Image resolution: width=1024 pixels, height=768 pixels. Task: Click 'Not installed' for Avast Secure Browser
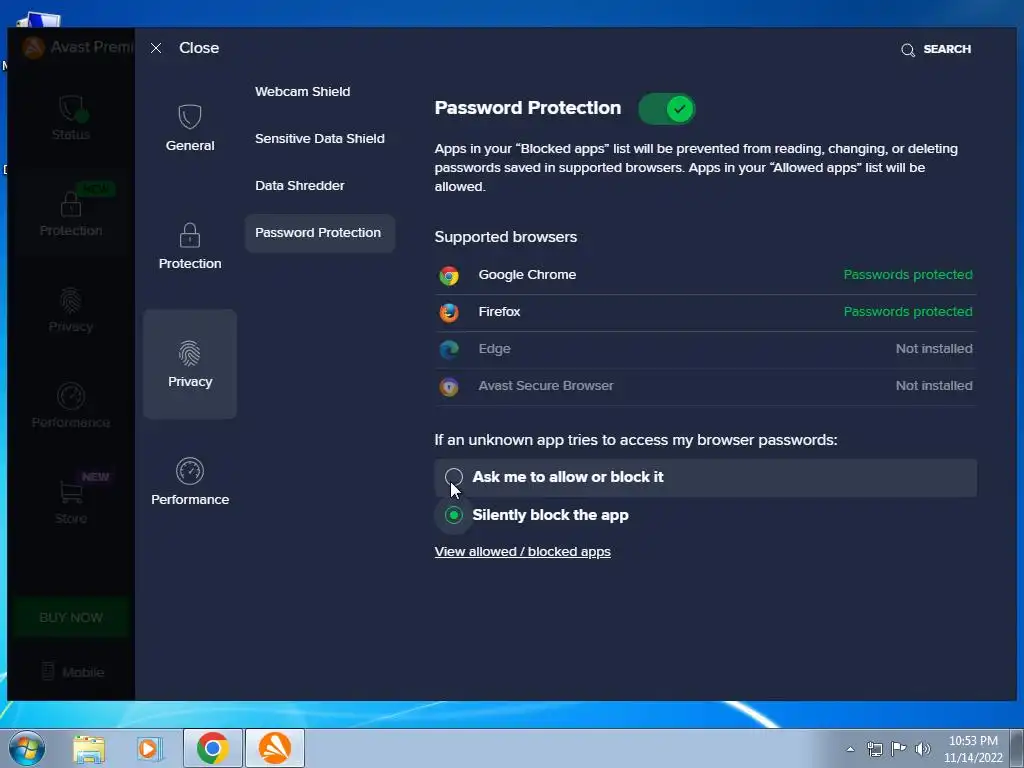tap(934, 386)
